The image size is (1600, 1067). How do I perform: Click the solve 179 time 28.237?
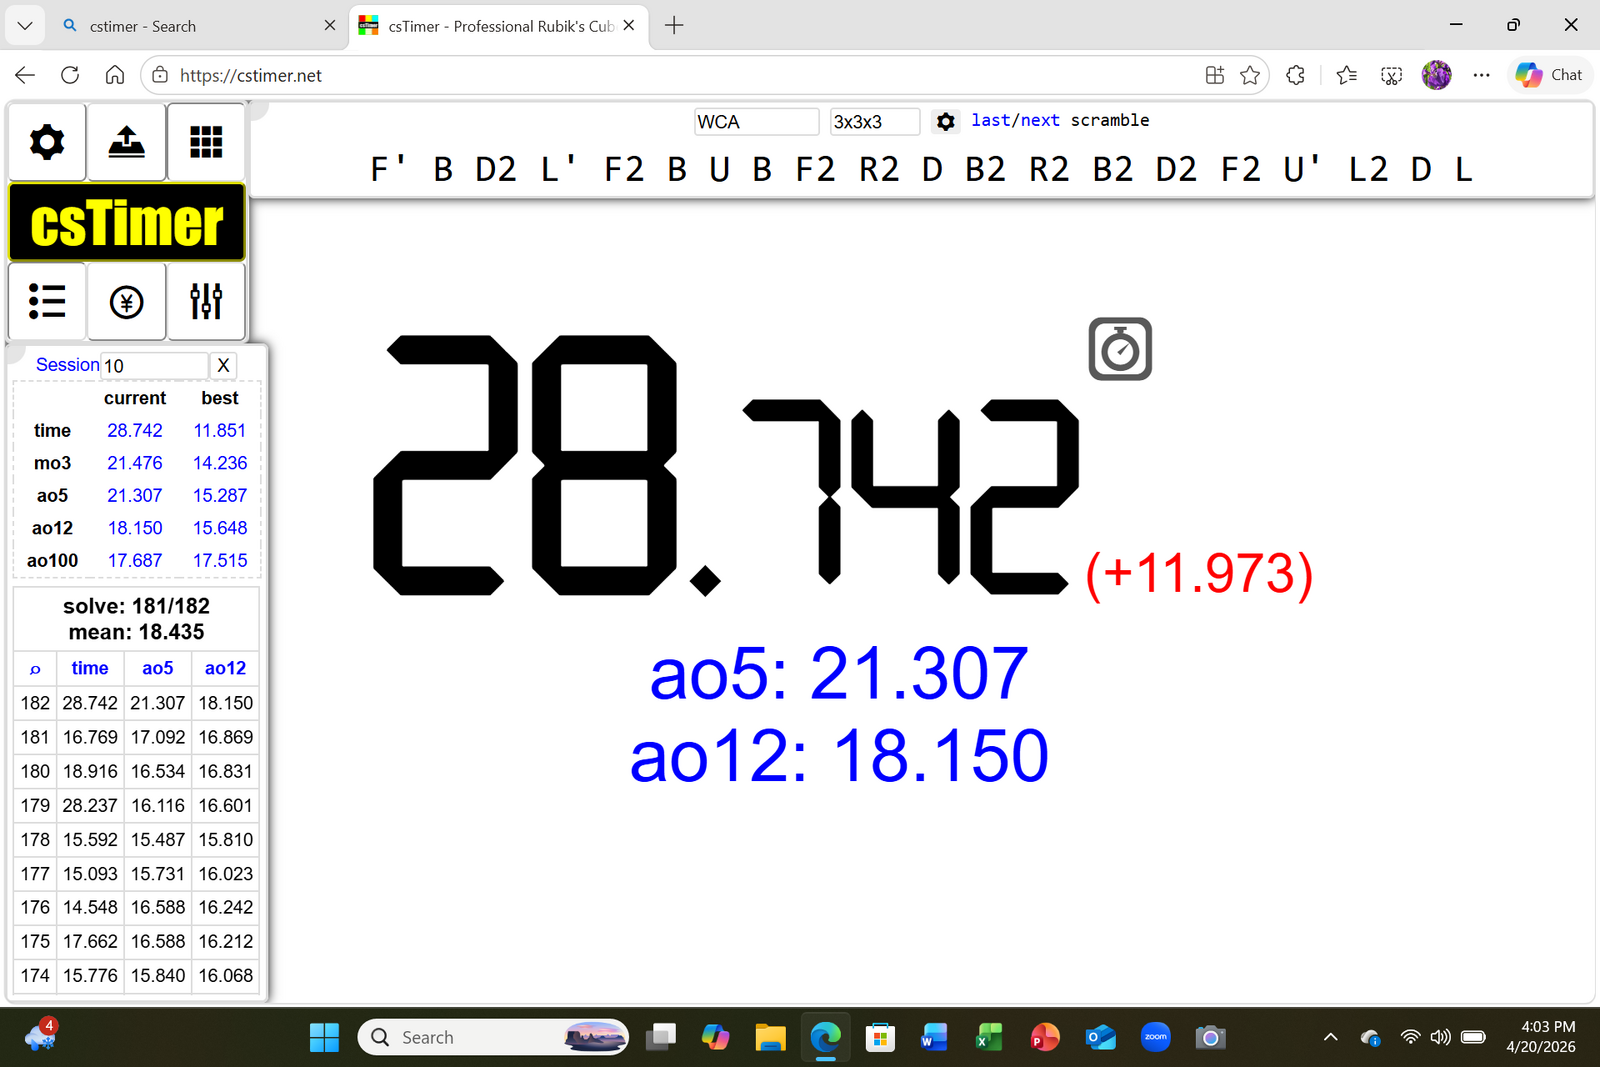[90, 806]
